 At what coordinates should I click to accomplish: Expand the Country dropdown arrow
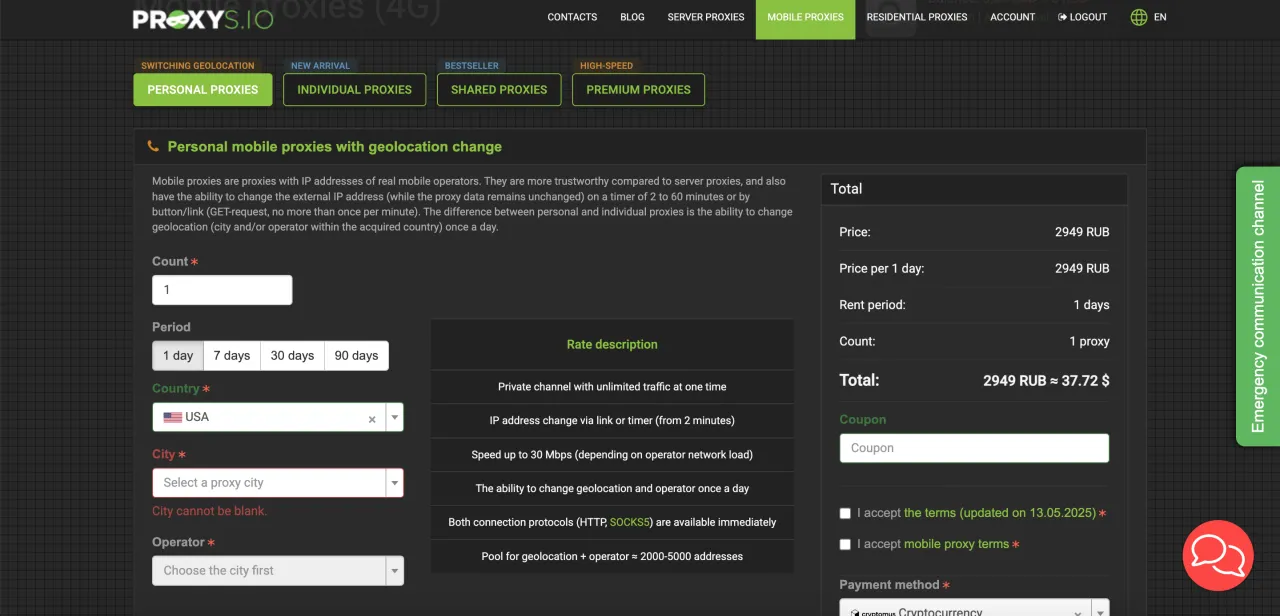click(x=395, y=418)
